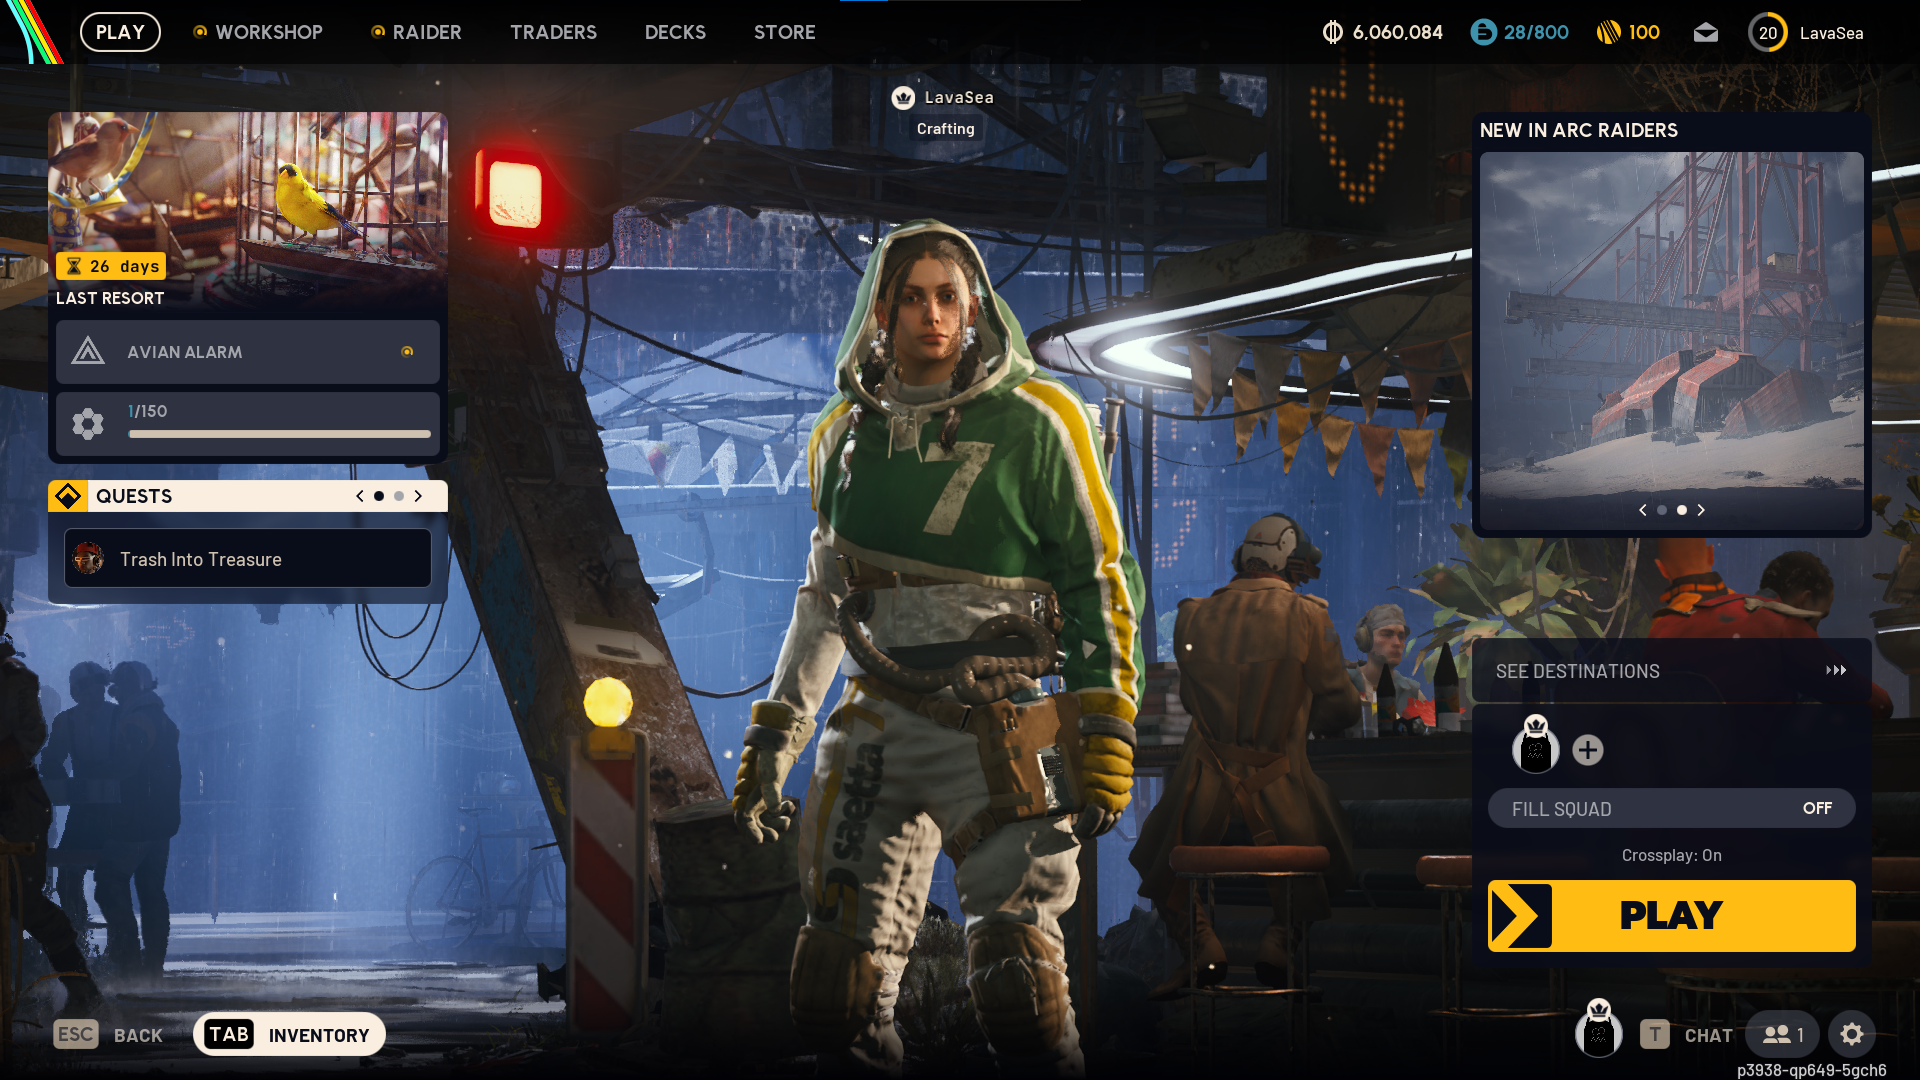This screenshot has height=1080, width=1920.
Task: Select first news carousel dot
Action: tap(1662, 510)
